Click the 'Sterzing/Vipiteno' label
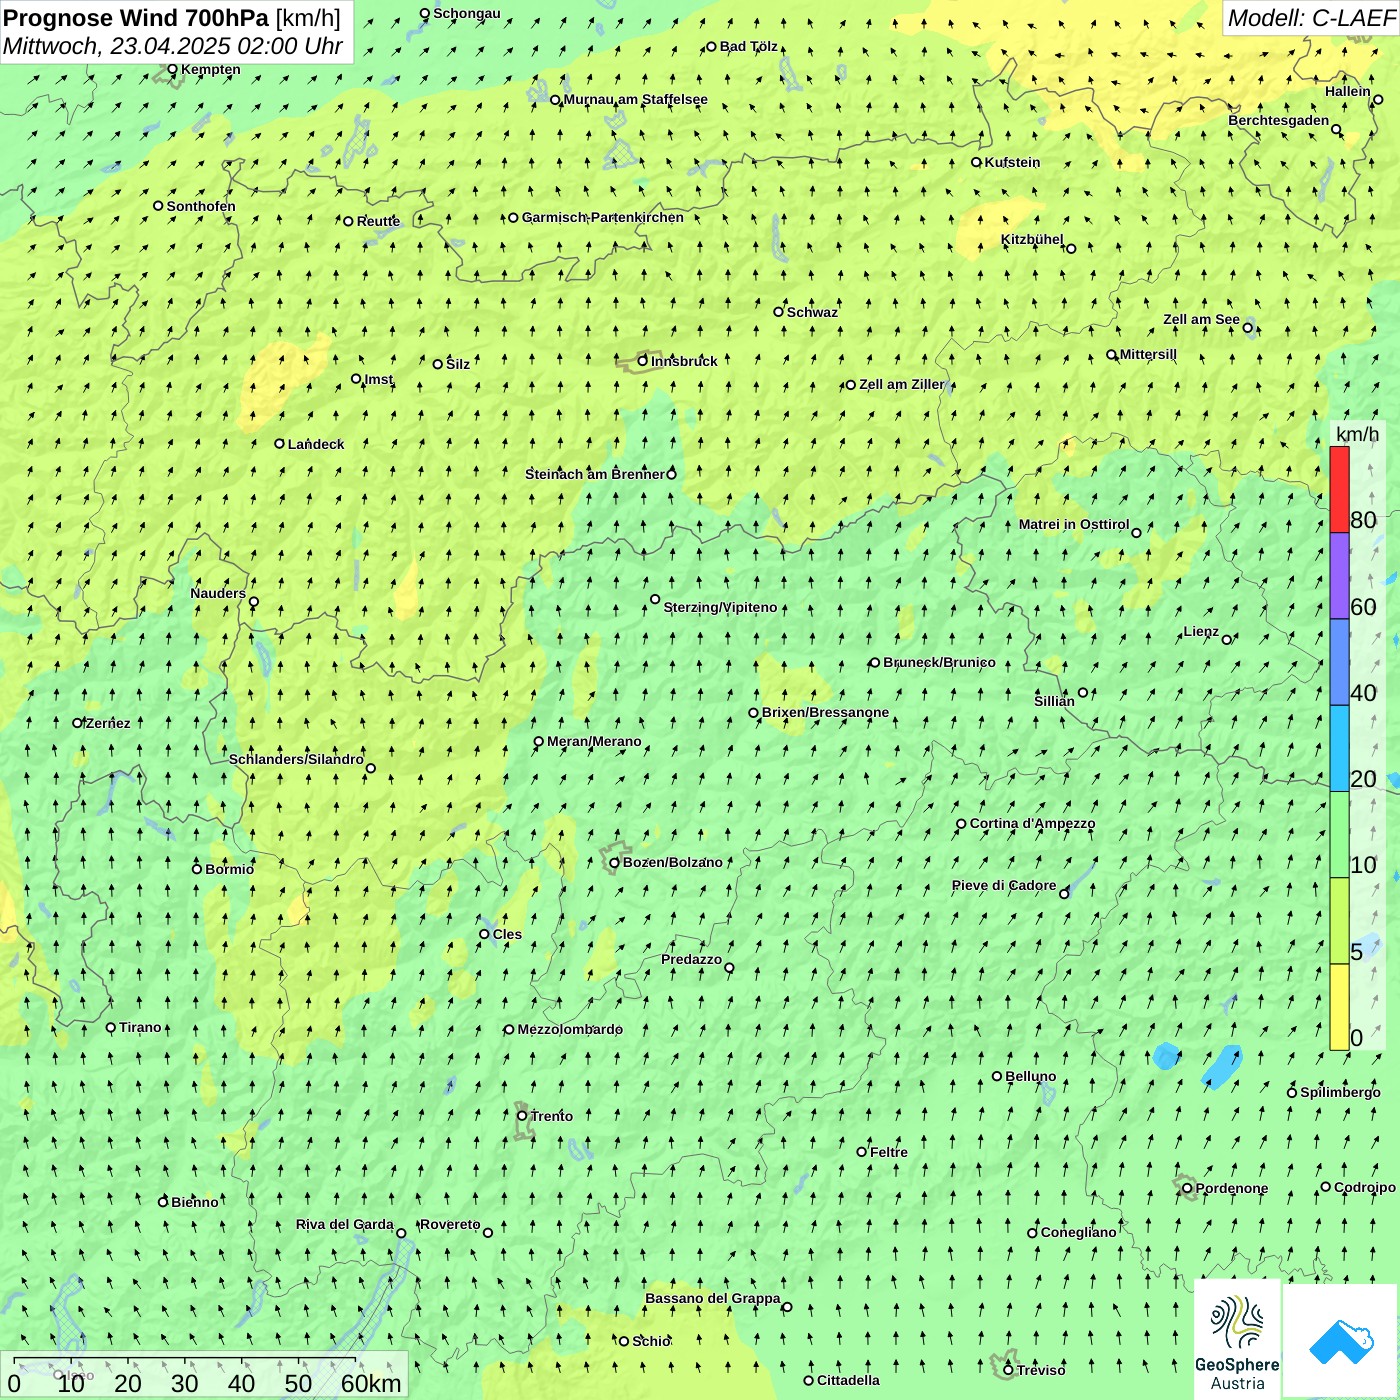The image size is (1400, 1400). 721,607
